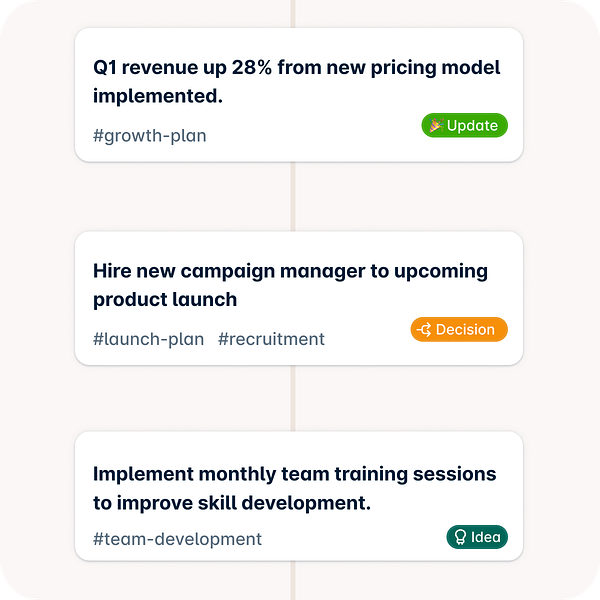
Task: Click the lightbulb icon on Idea badge
Action: [460, 537]
